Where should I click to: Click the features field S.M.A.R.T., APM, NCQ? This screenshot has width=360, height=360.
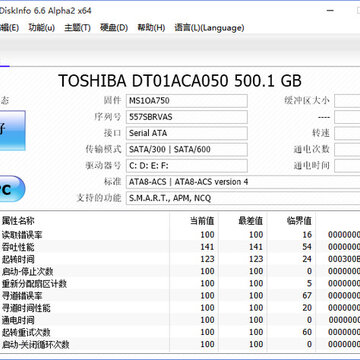243,198
